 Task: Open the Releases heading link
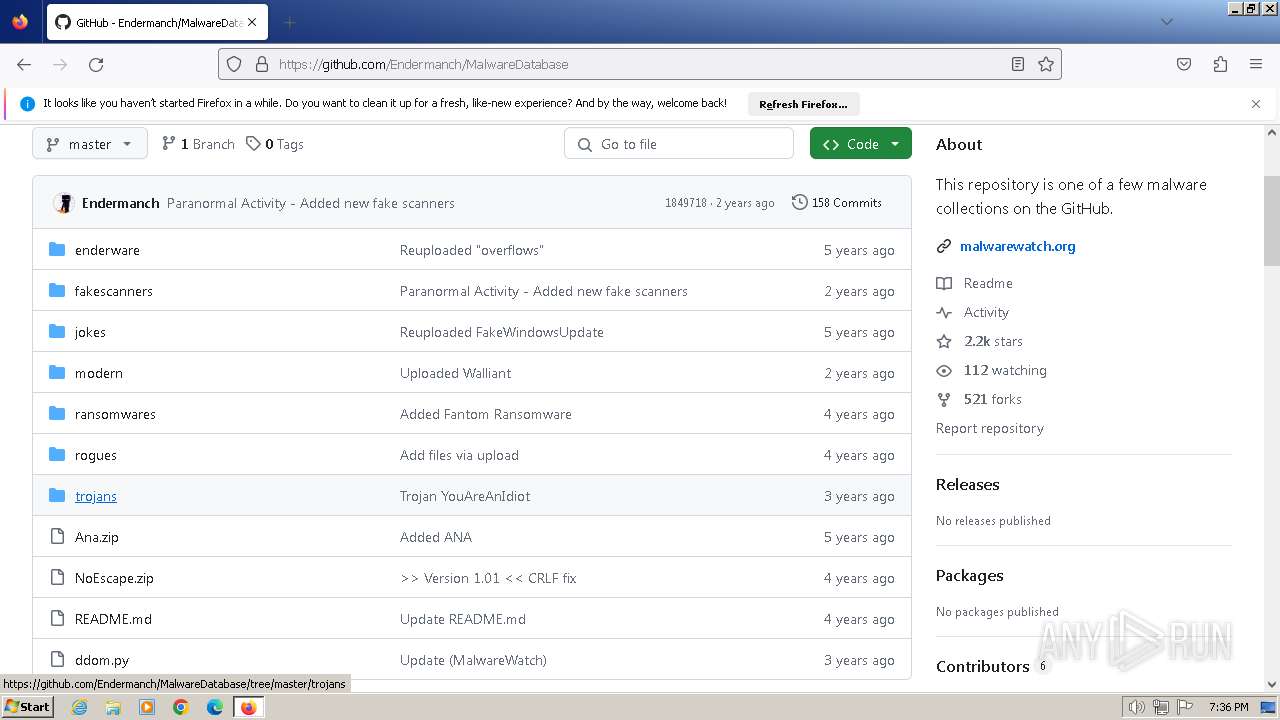968,484
